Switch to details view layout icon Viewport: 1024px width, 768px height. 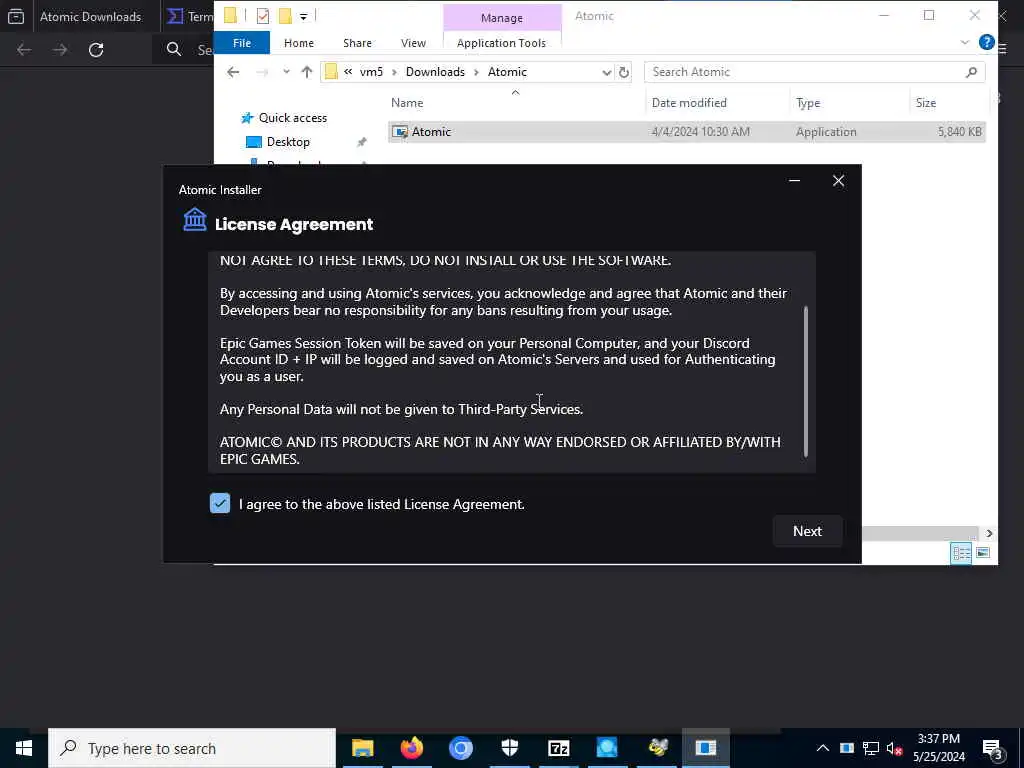coord(961,553)
